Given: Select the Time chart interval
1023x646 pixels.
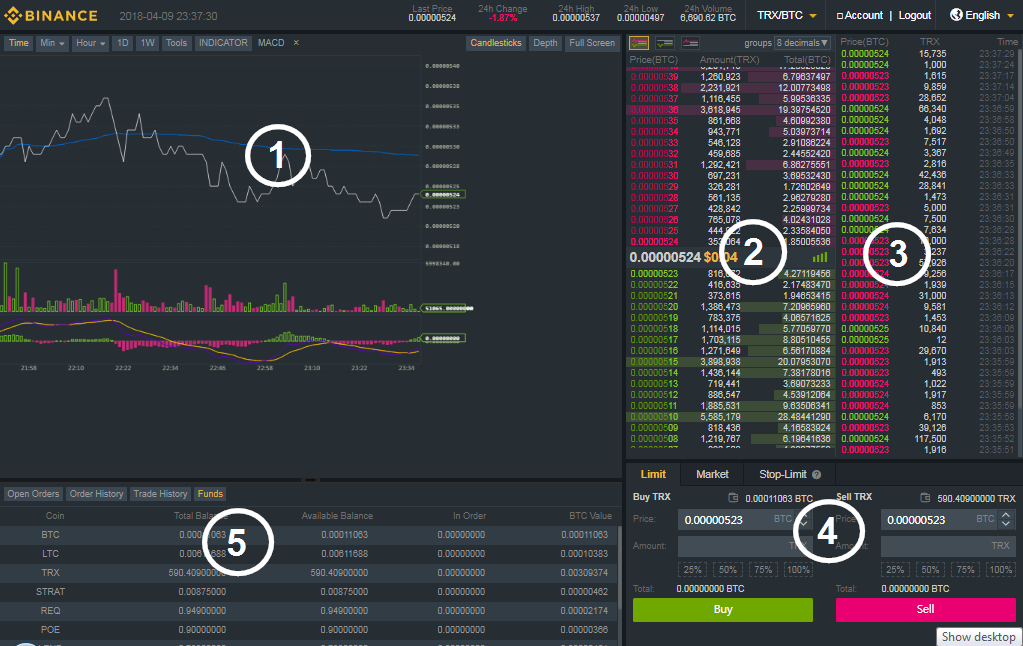Looking at the screenshot, I should pyautogui.click(x=18, y=42).
